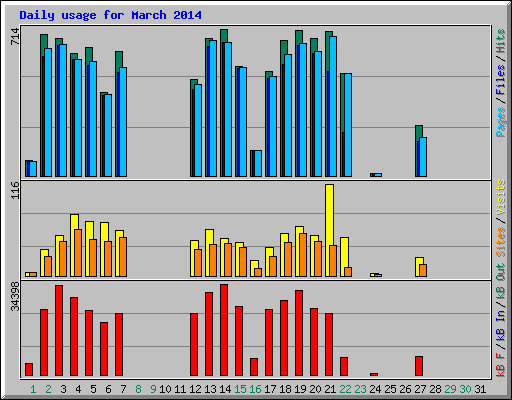Image resolution: width=512 pixels, height=400 pixels.
Task: Click the red kB bar for day 22
Action: (x=344, y=367)
